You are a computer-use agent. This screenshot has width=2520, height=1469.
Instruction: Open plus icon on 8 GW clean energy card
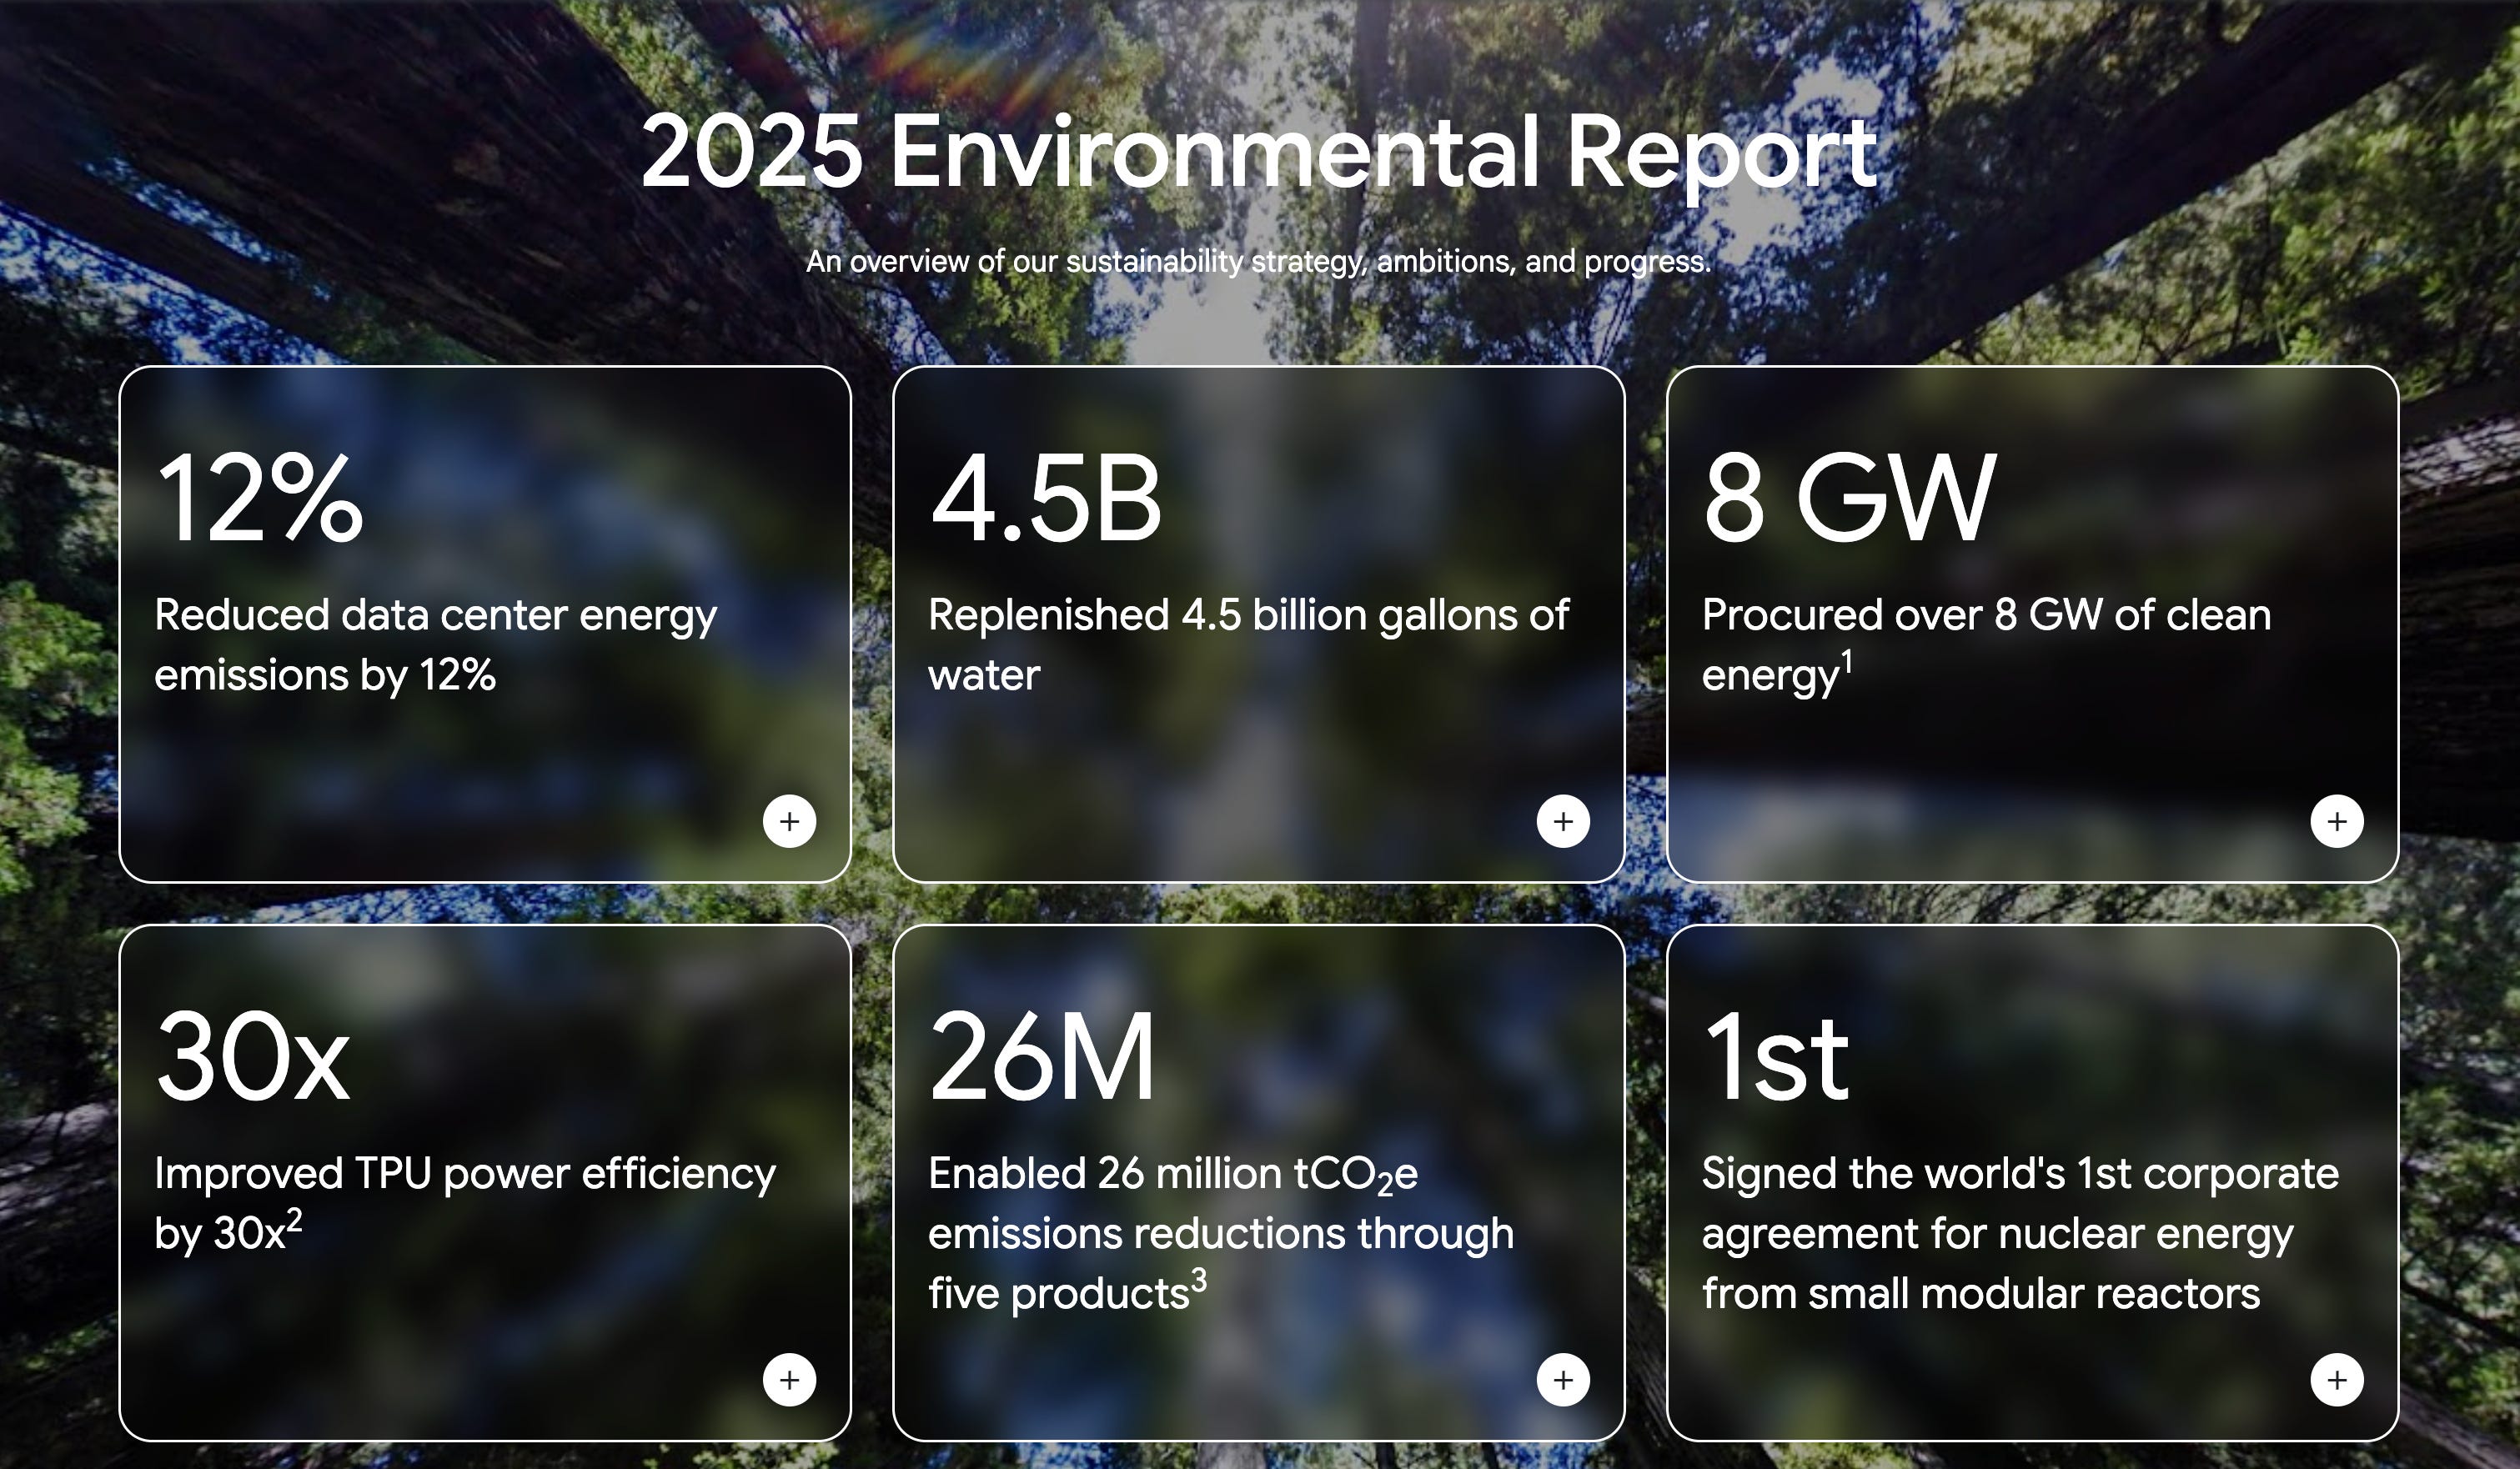2337,821
